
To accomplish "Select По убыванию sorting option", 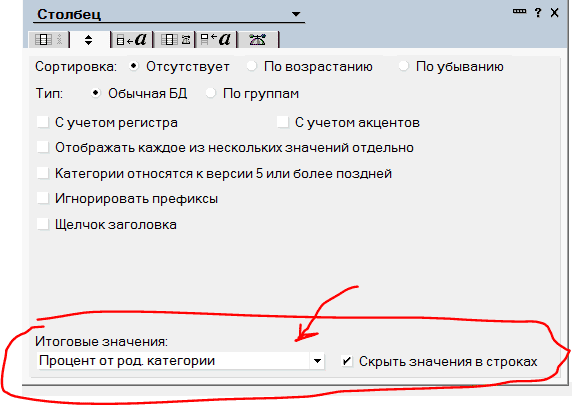I will [403, 66].
